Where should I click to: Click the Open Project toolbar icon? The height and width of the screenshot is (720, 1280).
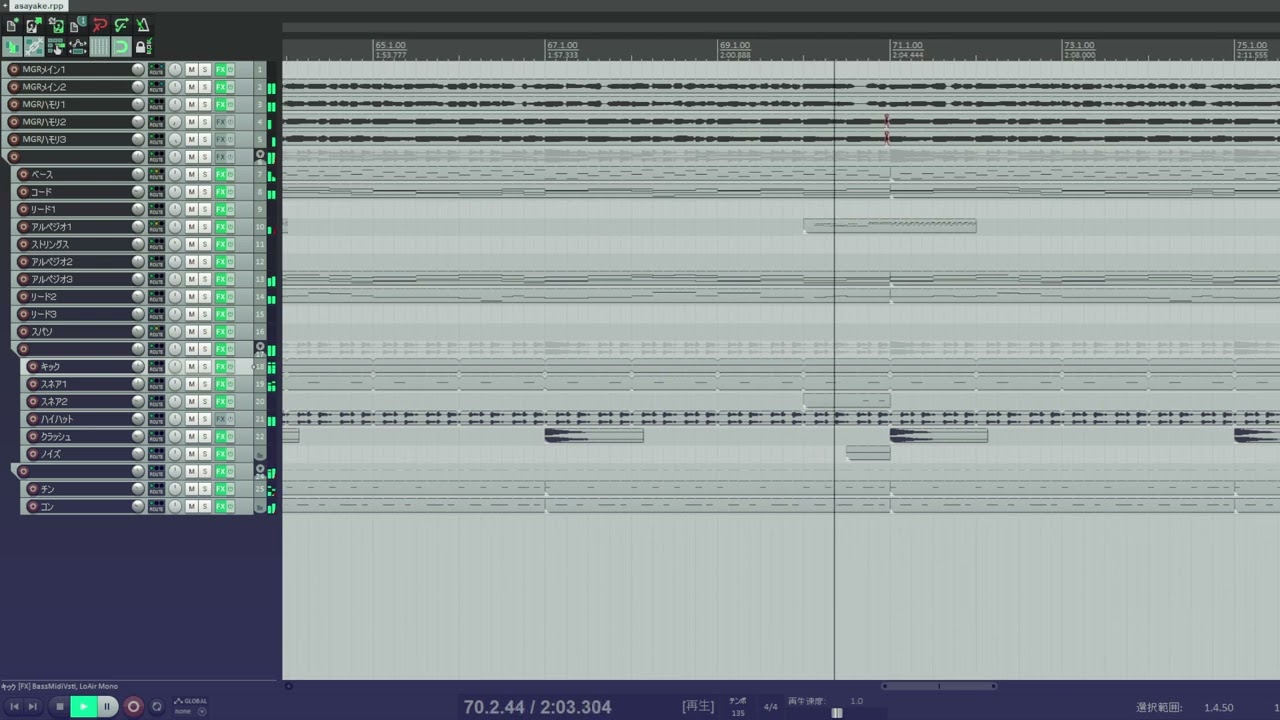35,25
